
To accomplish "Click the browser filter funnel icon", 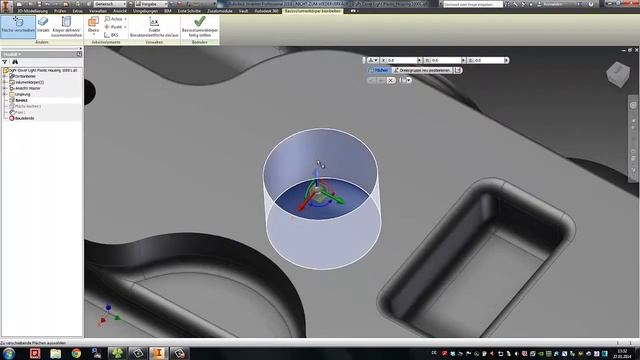I will point(5,62).
